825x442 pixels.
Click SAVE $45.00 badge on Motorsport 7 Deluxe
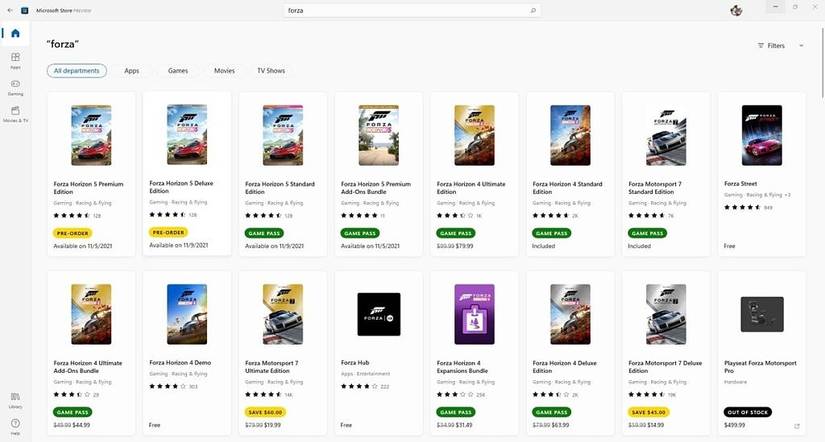click(x=648, y=412)
